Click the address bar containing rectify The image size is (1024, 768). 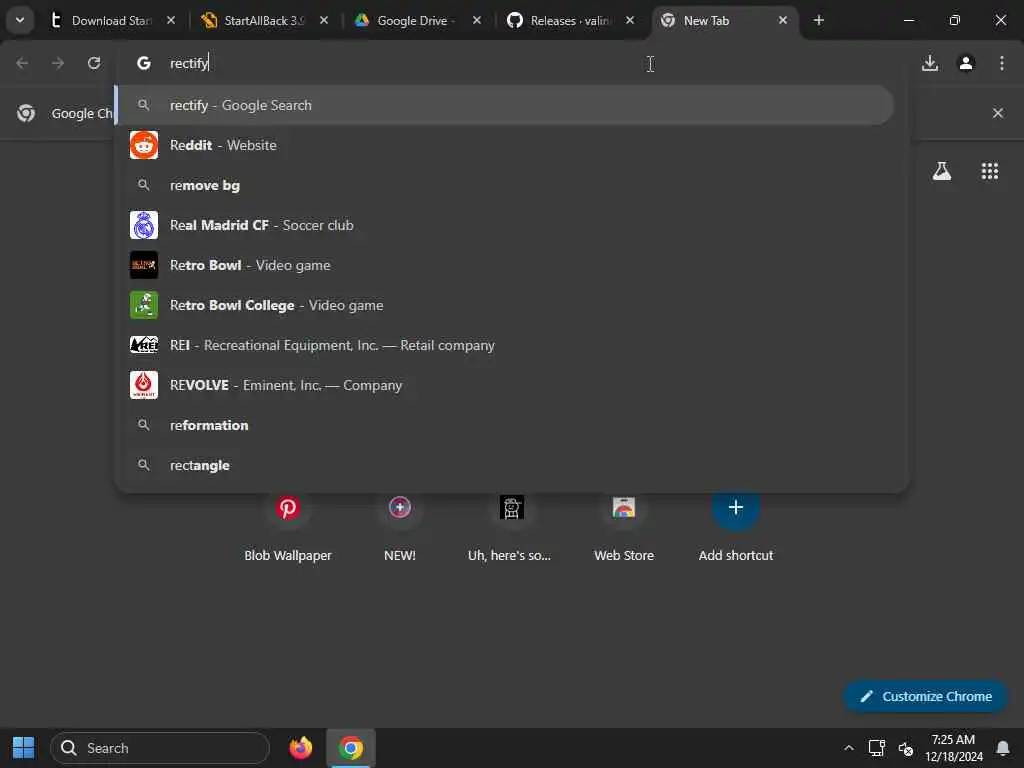point(513,63)
